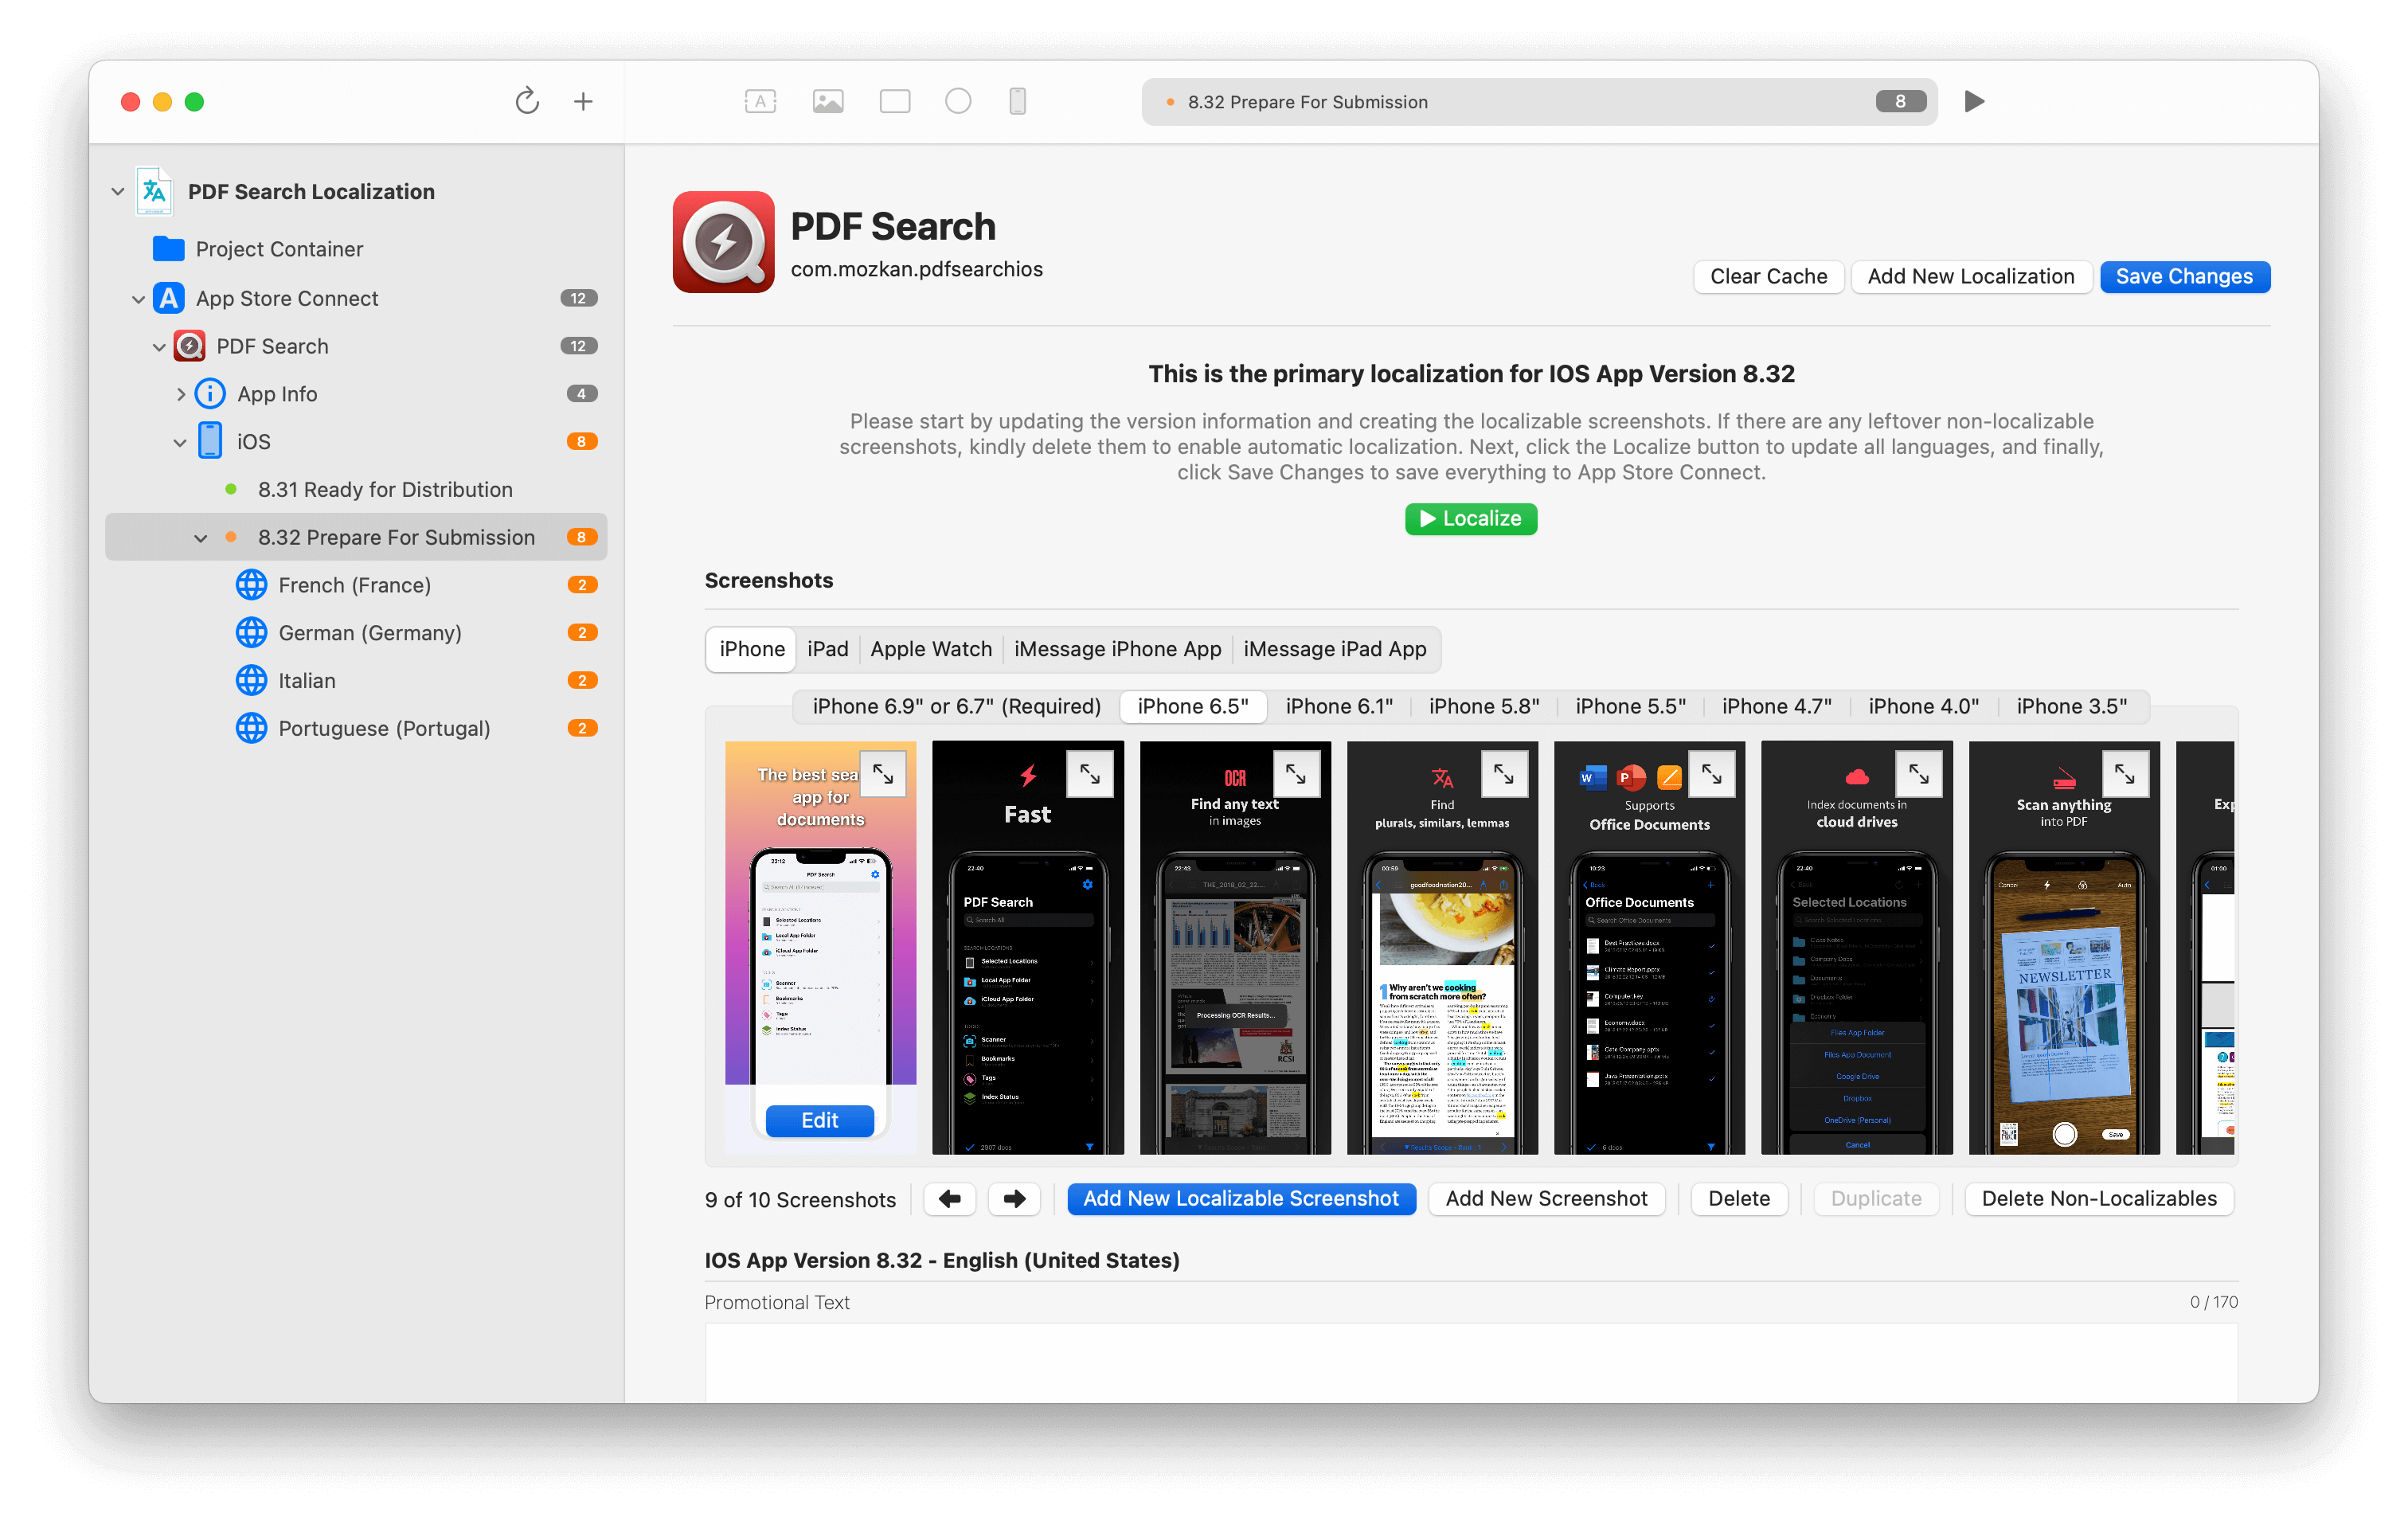2408x1521 pixels.
Task: Select the circle shape tool icon
Action: 958,101
